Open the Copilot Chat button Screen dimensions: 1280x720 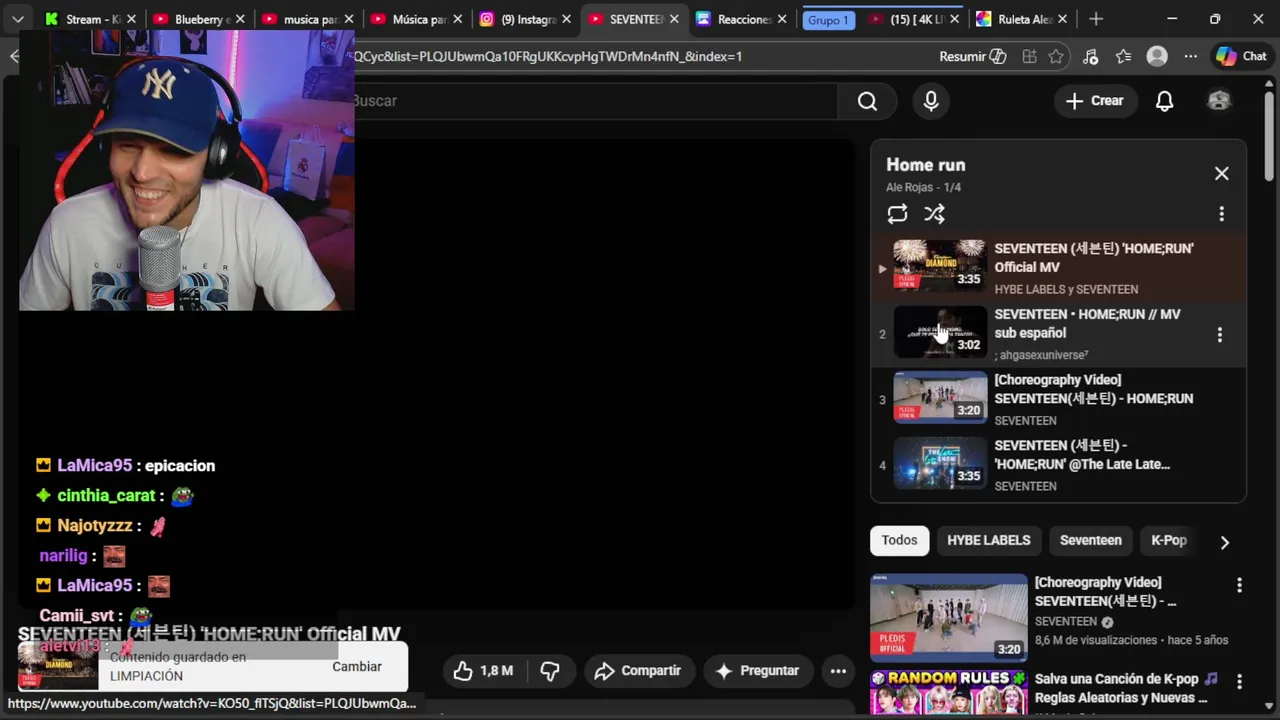1241,57
